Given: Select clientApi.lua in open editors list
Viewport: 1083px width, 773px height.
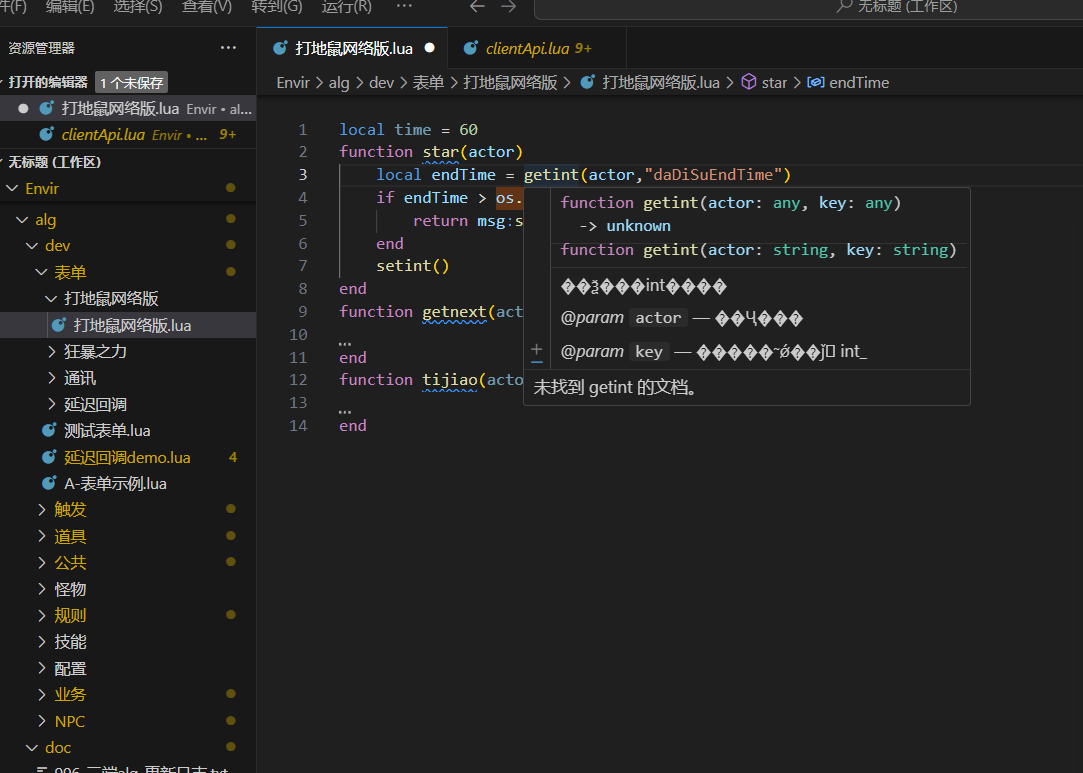Looking at the screenshot, I should click(x=128, y=135).
